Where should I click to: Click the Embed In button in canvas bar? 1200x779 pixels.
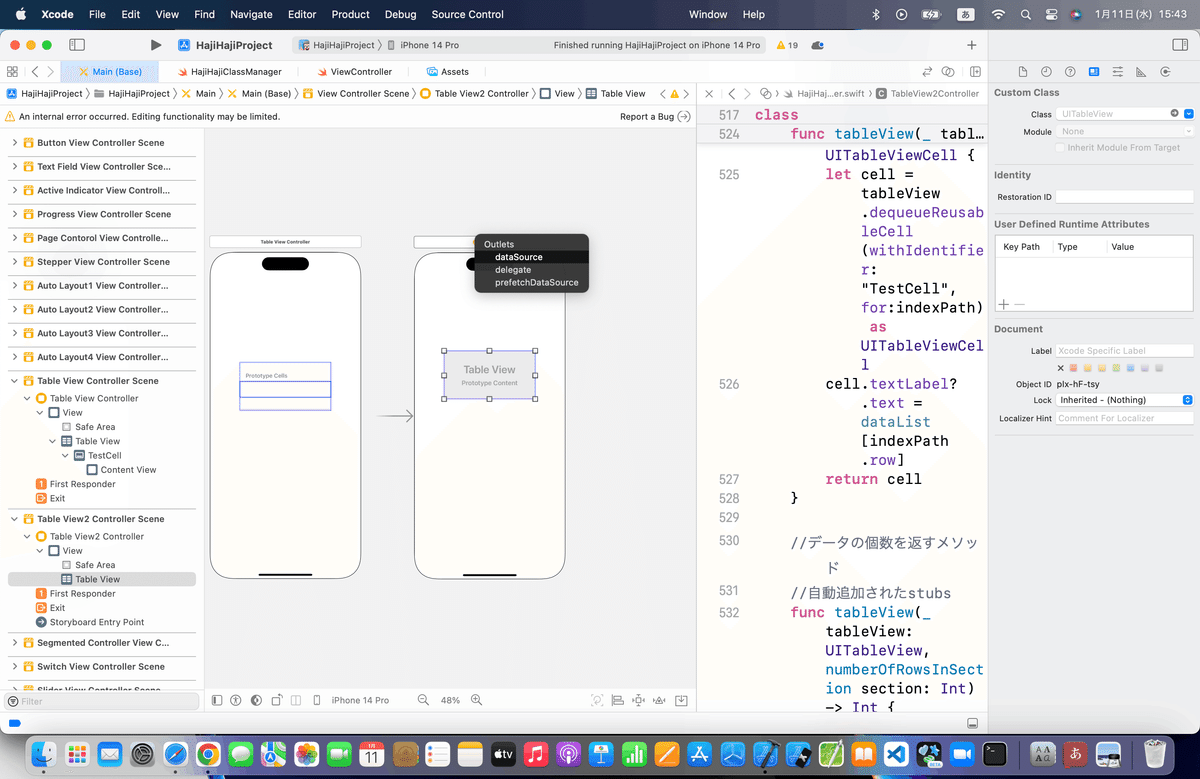coord(681,701)
